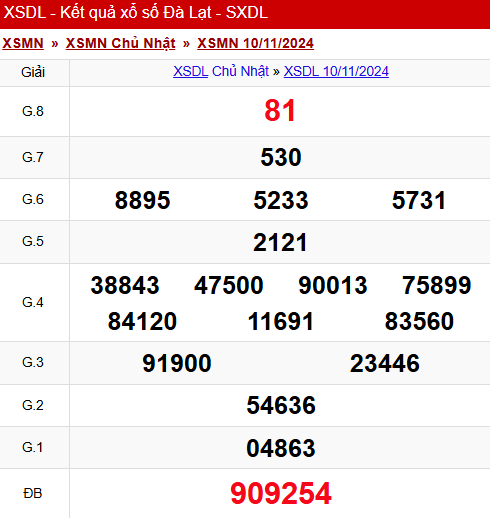Open the XSMN breadcrumb link
Screen dimensions: 490x518
coord(23,43)
